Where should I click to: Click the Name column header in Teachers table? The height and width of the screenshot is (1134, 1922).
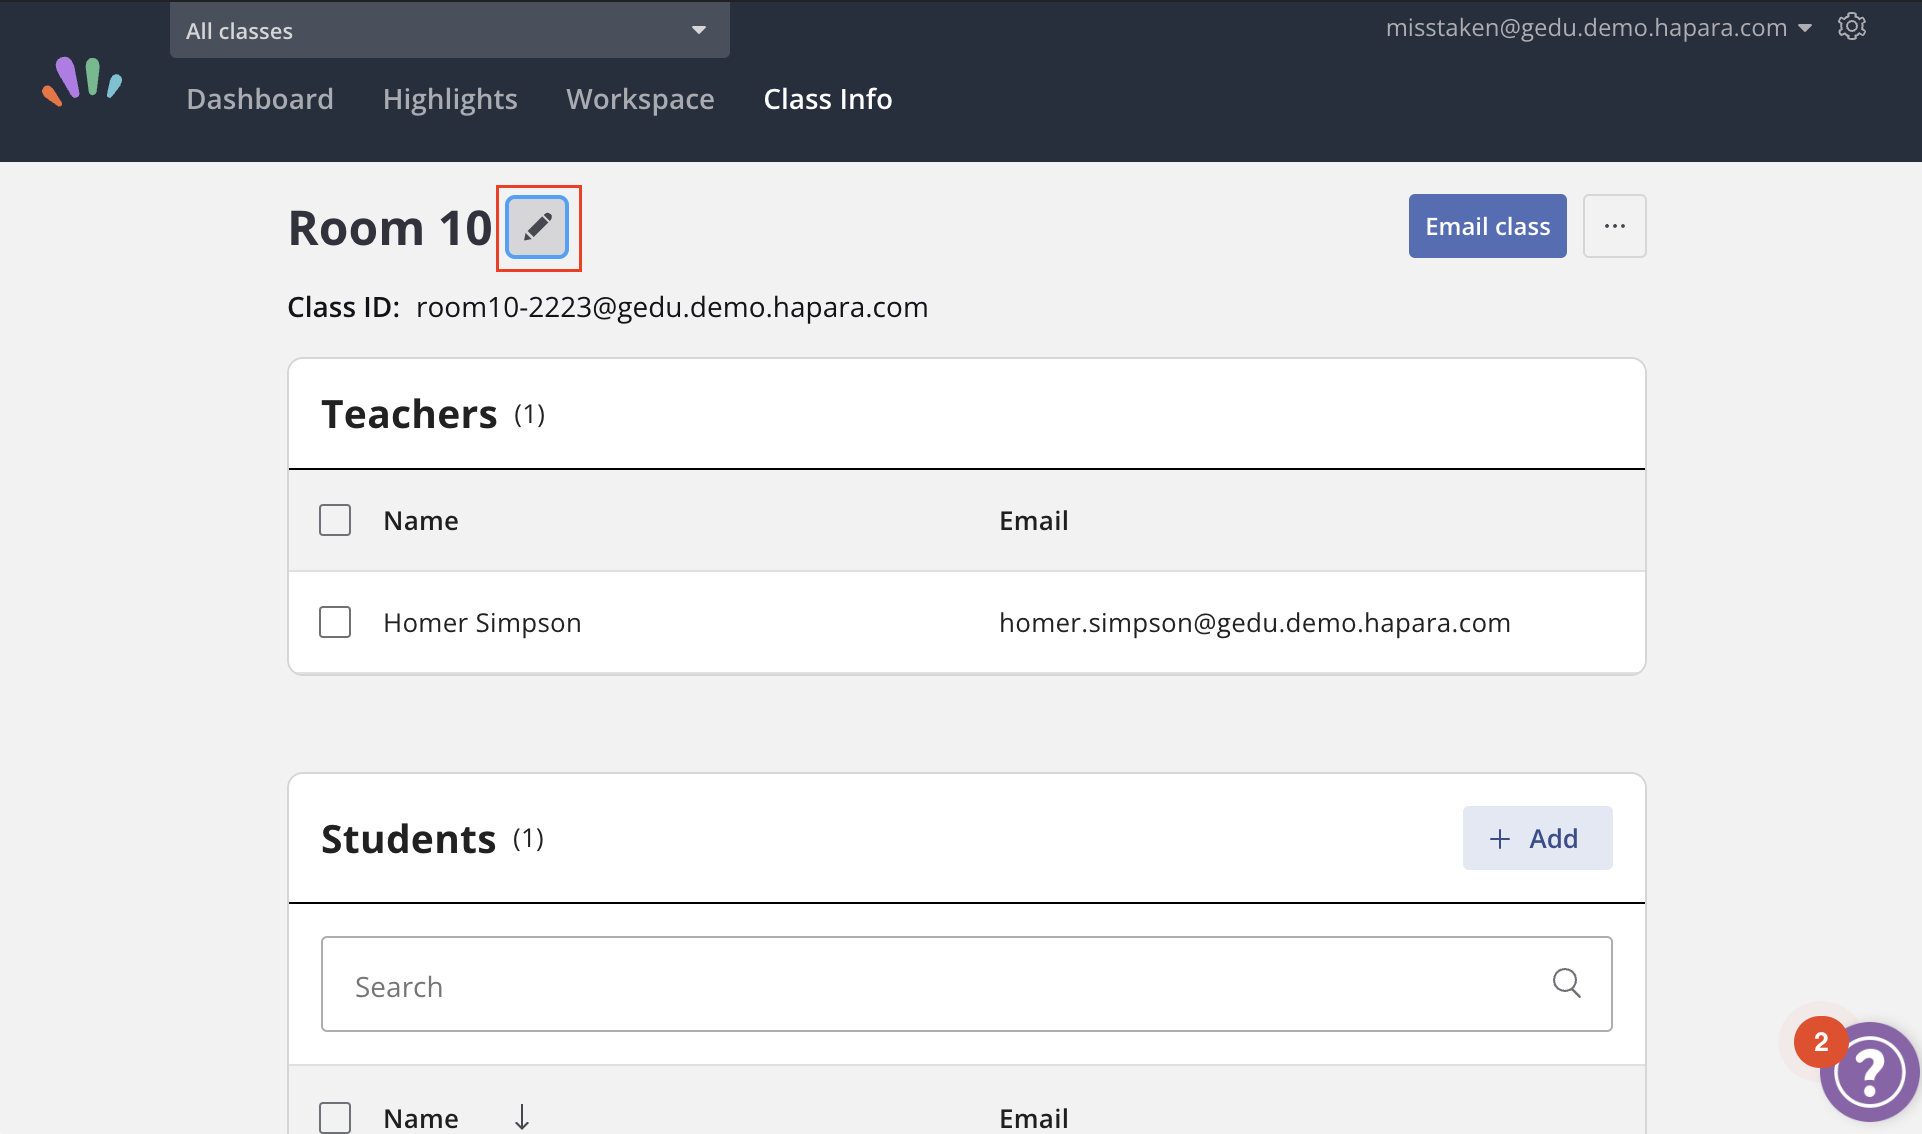click(x=421, y=521)
